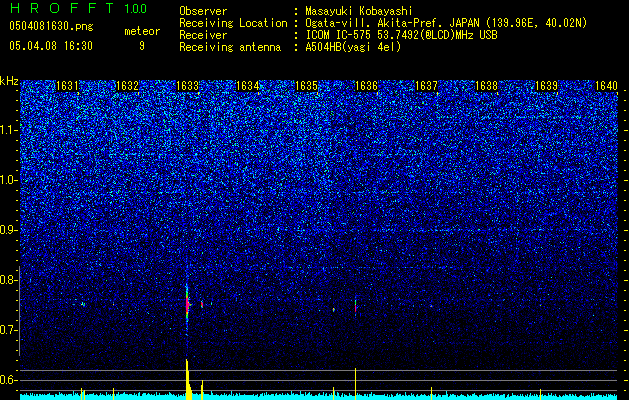Click the 1635 time marker
The width and height of the screenshot is (629, 400).
pyautogui.click(x=306, y=86)
